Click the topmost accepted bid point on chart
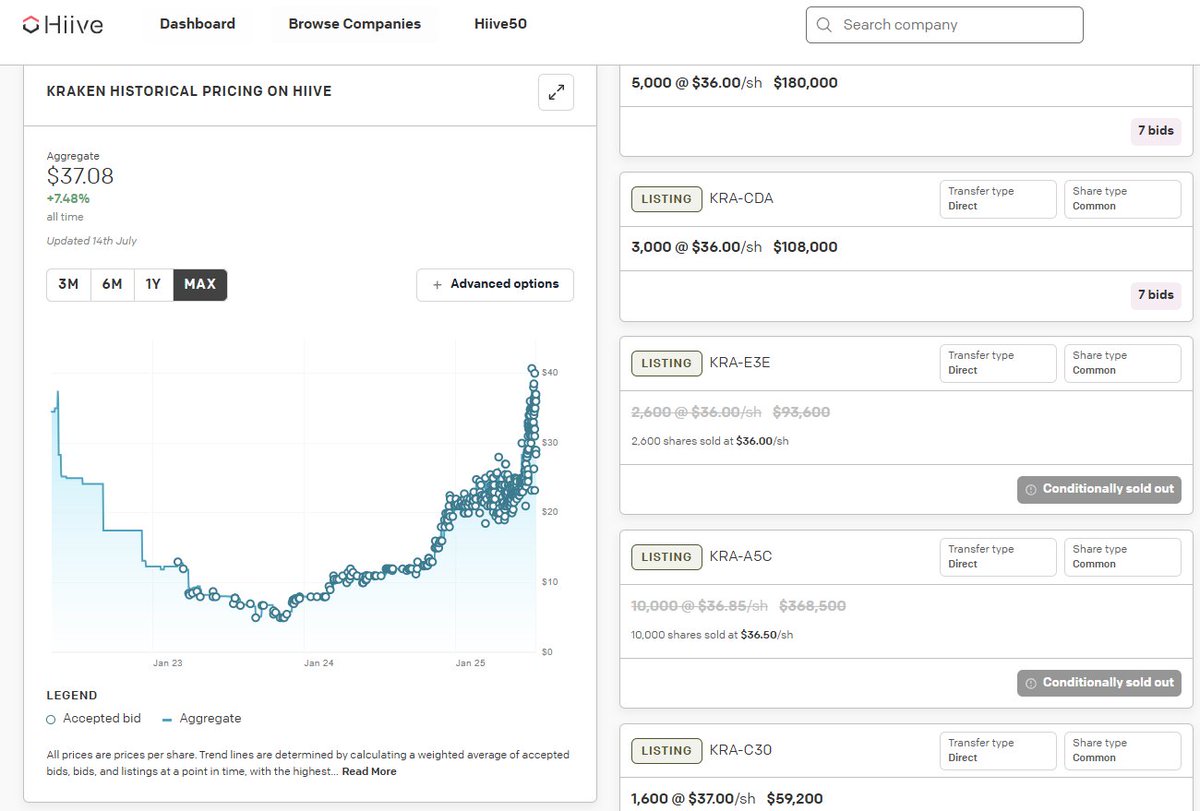The height and width of the screenshot is (811, 1200). click(532, 369)
